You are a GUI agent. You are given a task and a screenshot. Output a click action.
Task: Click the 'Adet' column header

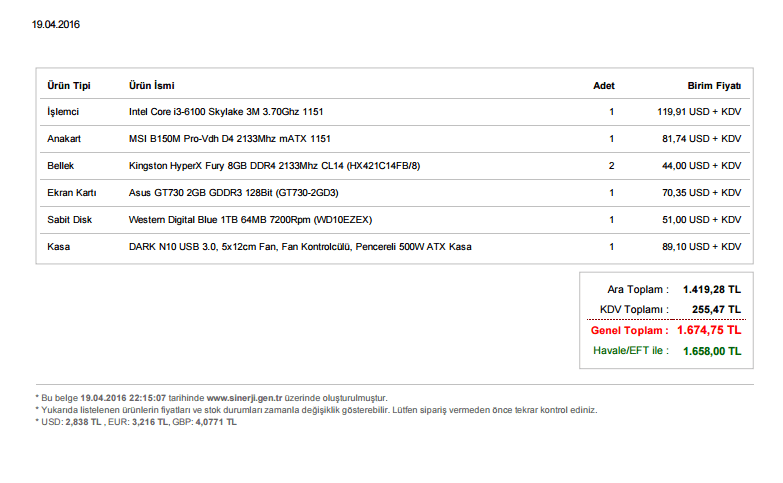(x=604, y=85)
